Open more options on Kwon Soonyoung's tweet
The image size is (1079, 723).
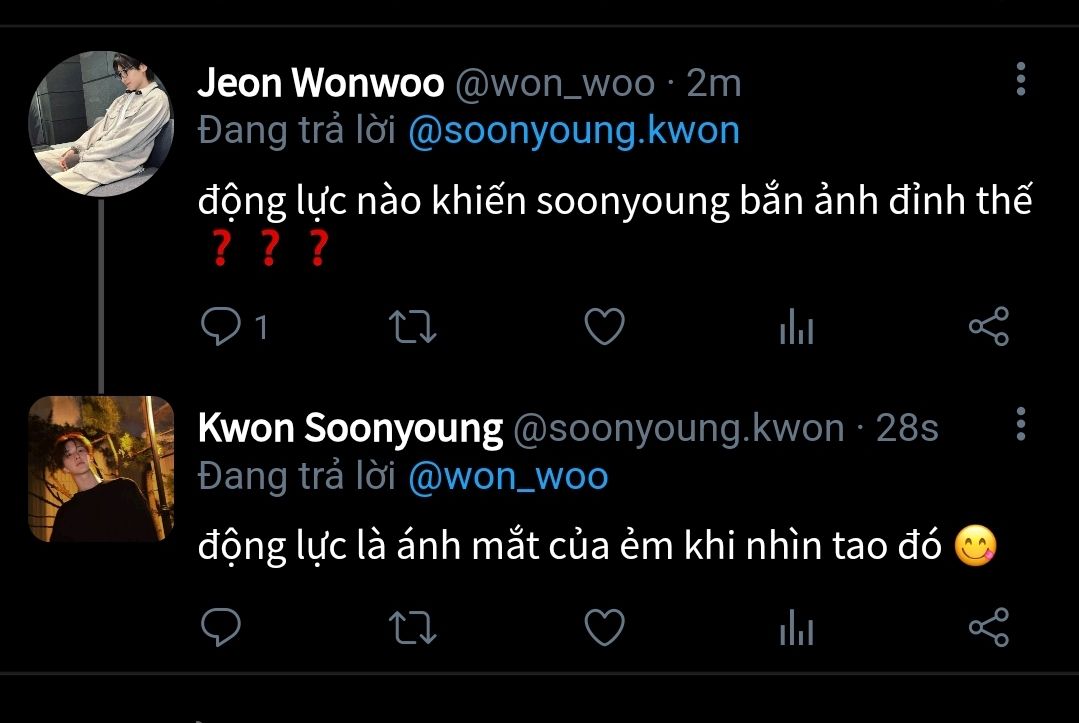point(1021,424)
